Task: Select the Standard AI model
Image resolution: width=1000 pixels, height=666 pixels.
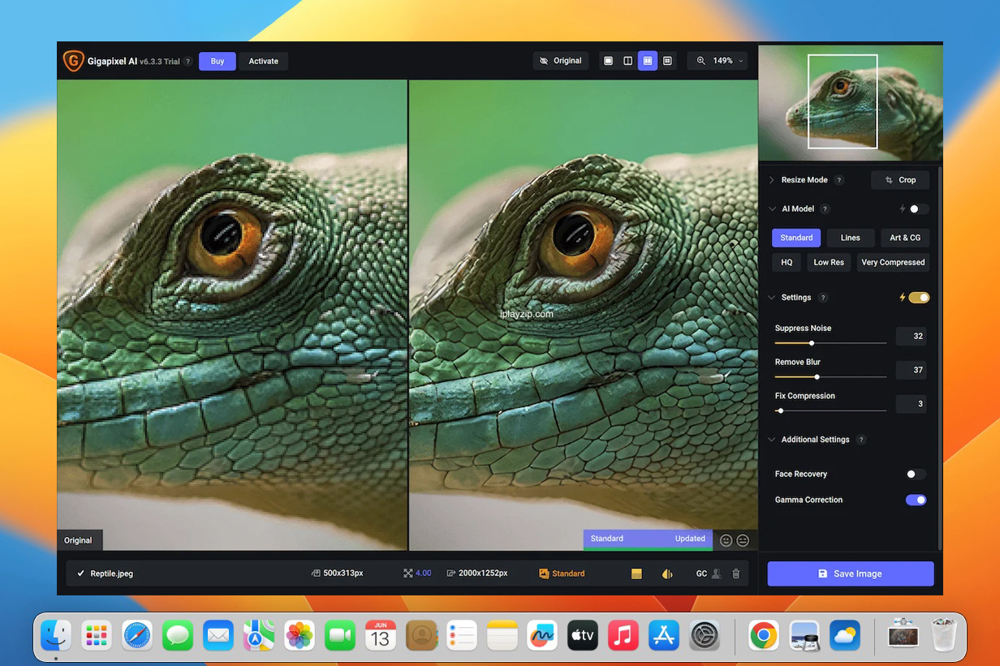Action: [797, 237]
